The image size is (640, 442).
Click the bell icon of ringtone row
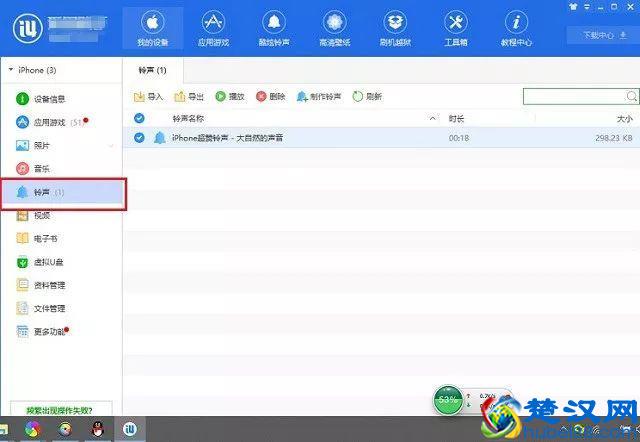point(160,138)
